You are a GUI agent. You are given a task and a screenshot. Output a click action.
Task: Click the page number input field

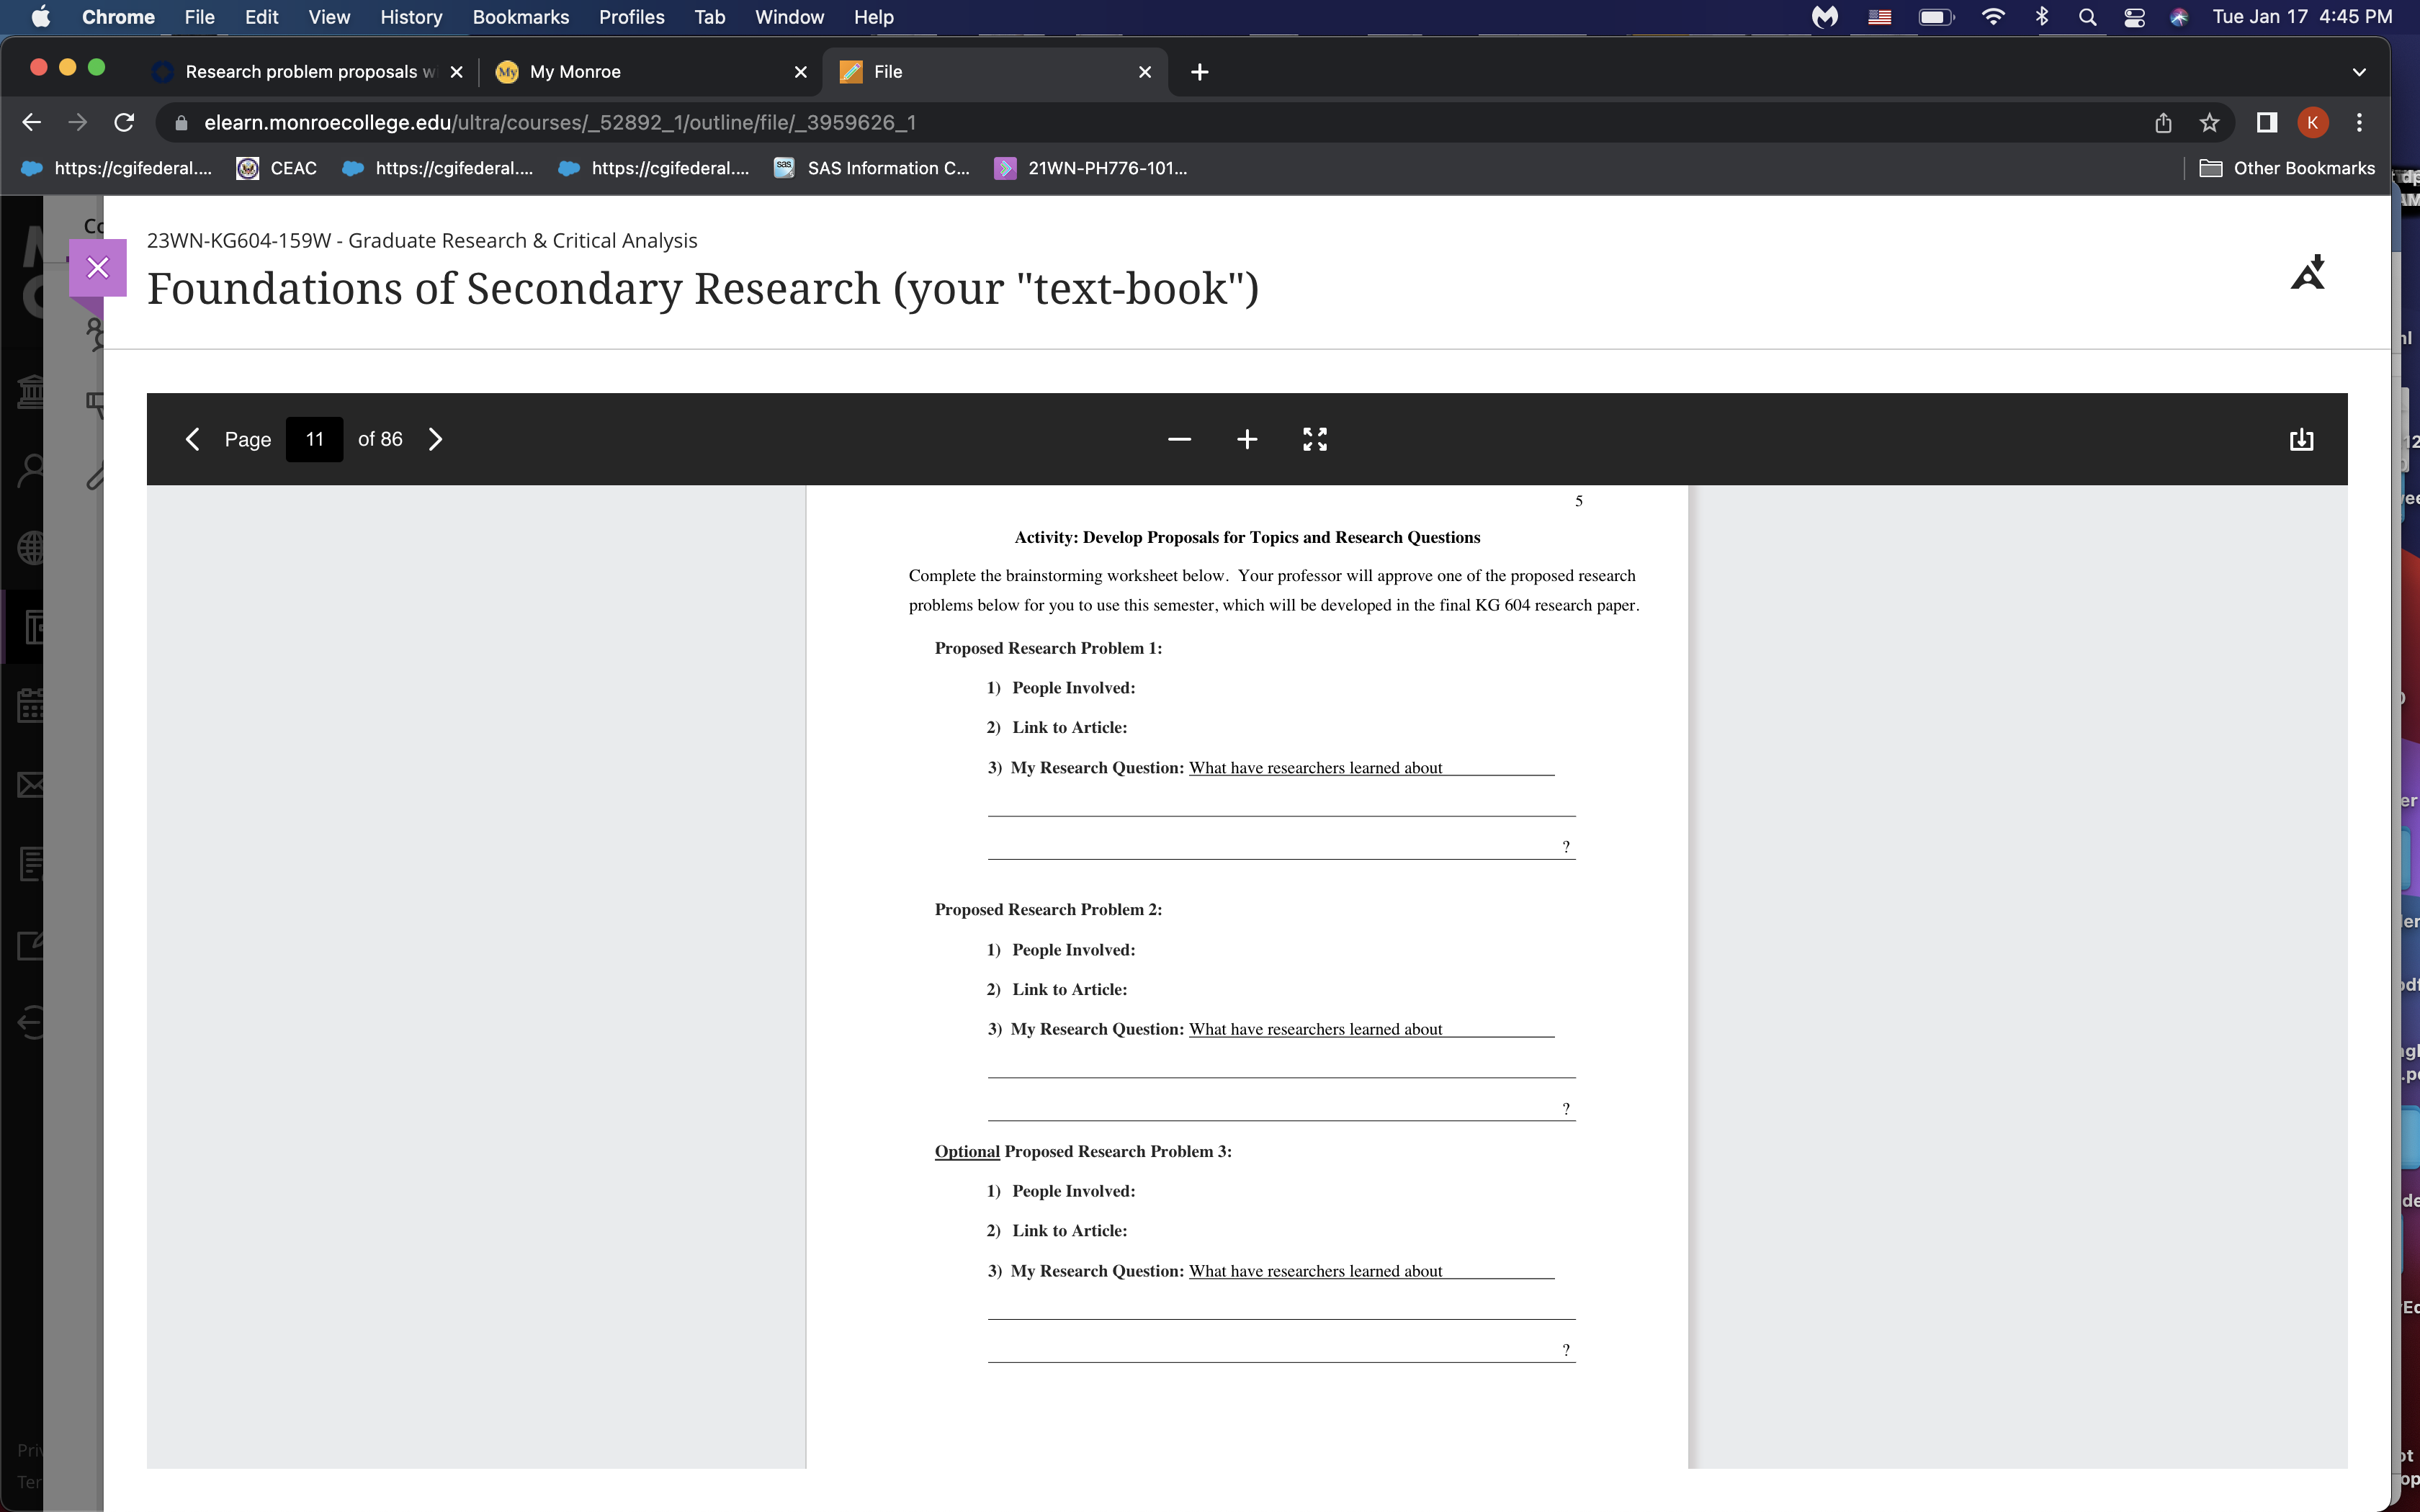(314, 439)
